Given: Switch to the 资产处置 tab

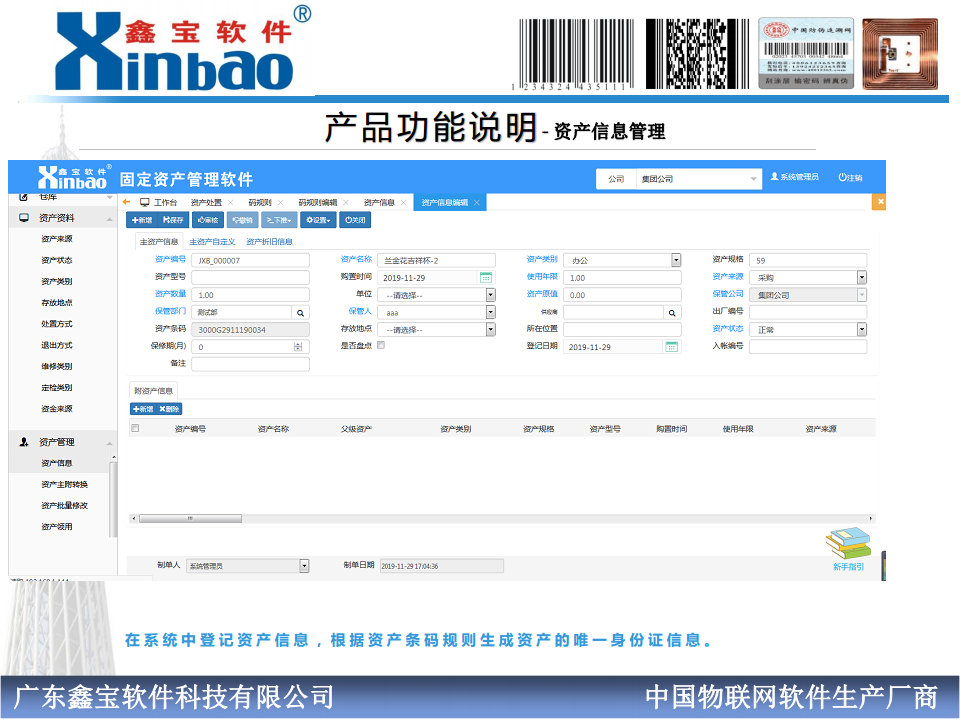Looking at the screenshot, I should (x=206, y=203).
